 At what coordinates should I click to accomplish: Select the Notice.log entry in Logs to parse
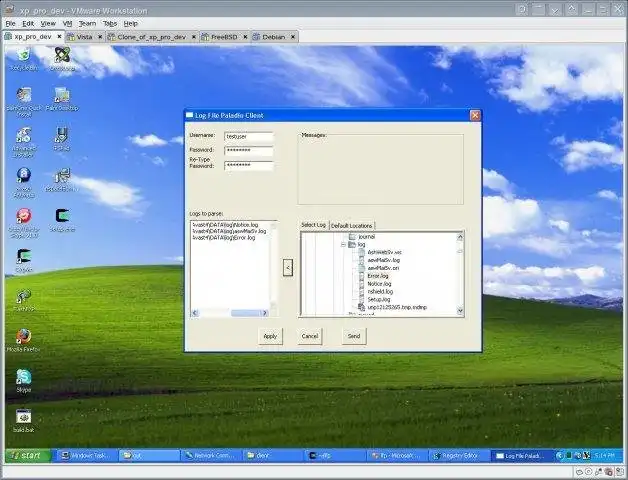(225, 225)
